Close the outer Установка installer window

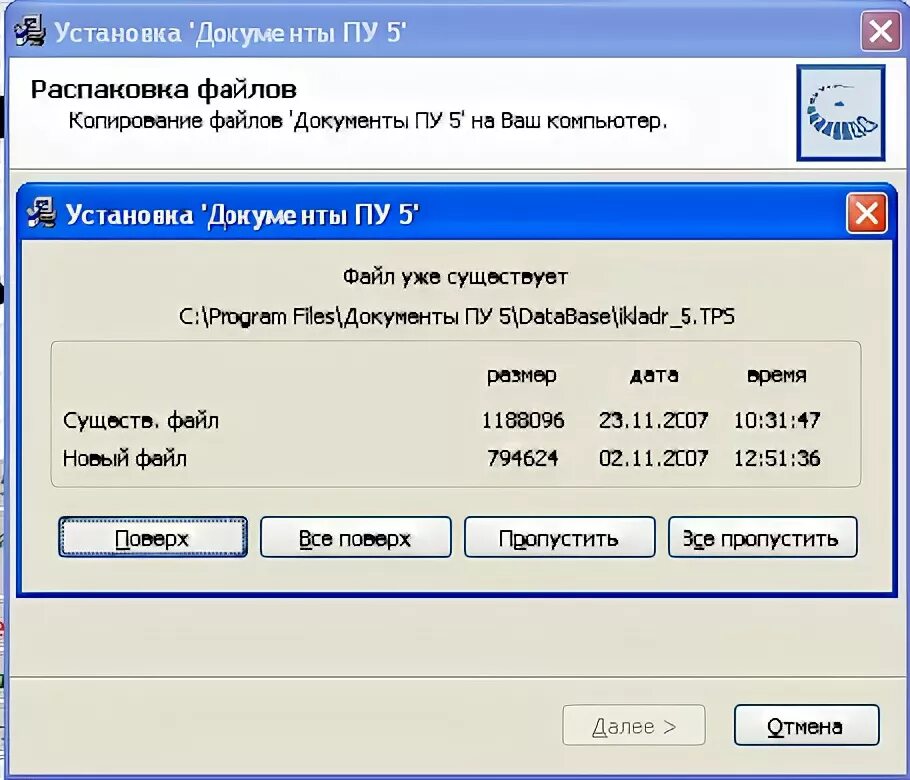click(880, 31)
